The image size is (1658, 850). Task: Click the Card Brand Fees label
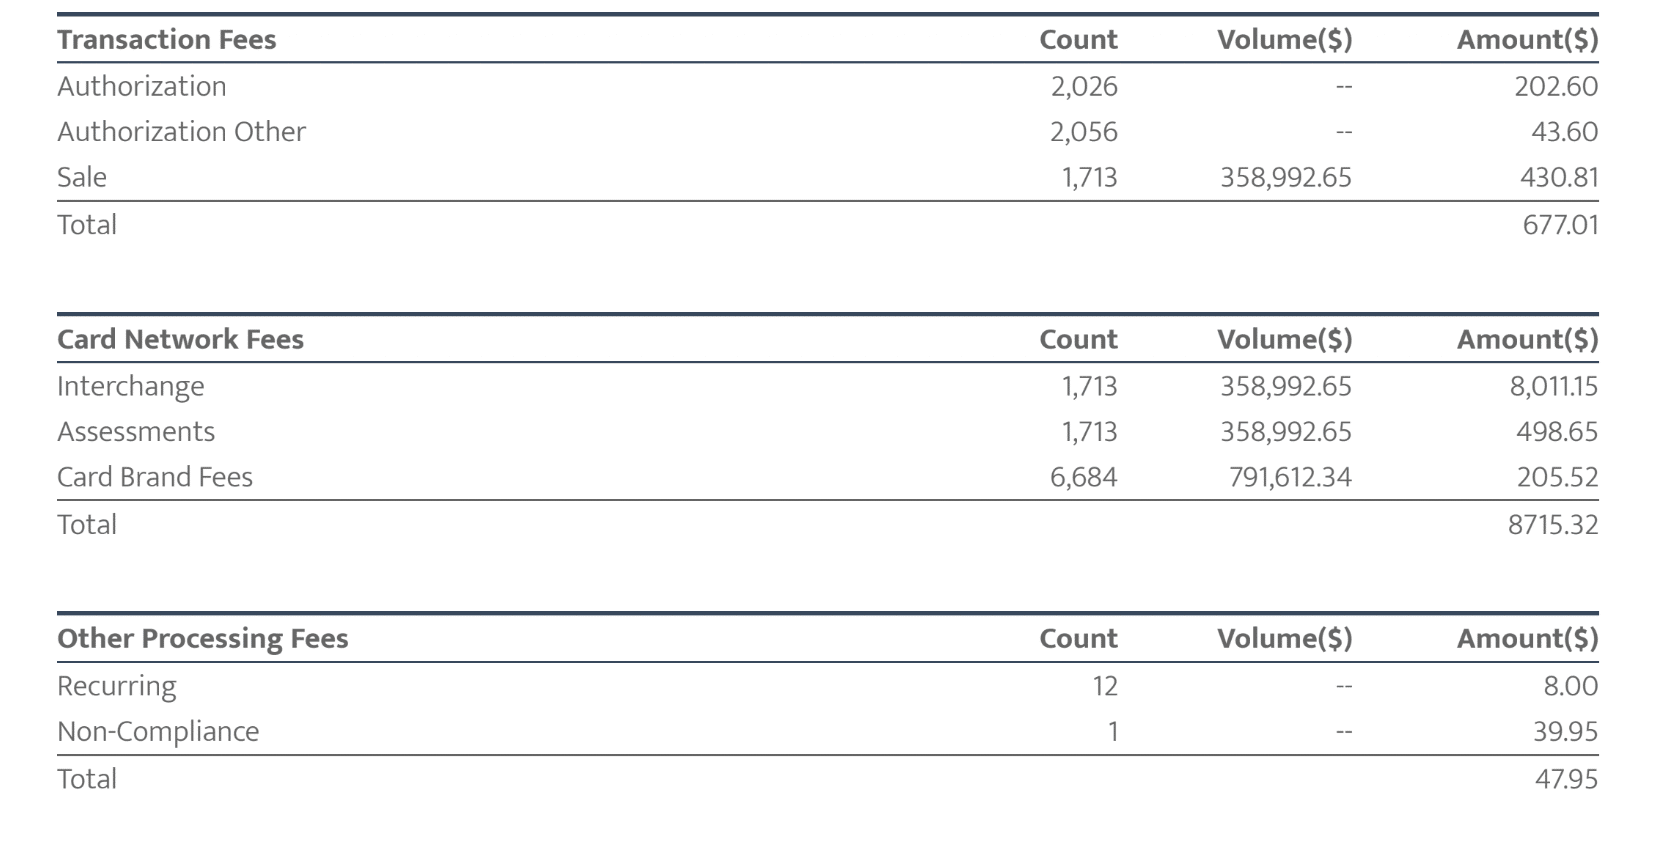[x=154, y=477]
